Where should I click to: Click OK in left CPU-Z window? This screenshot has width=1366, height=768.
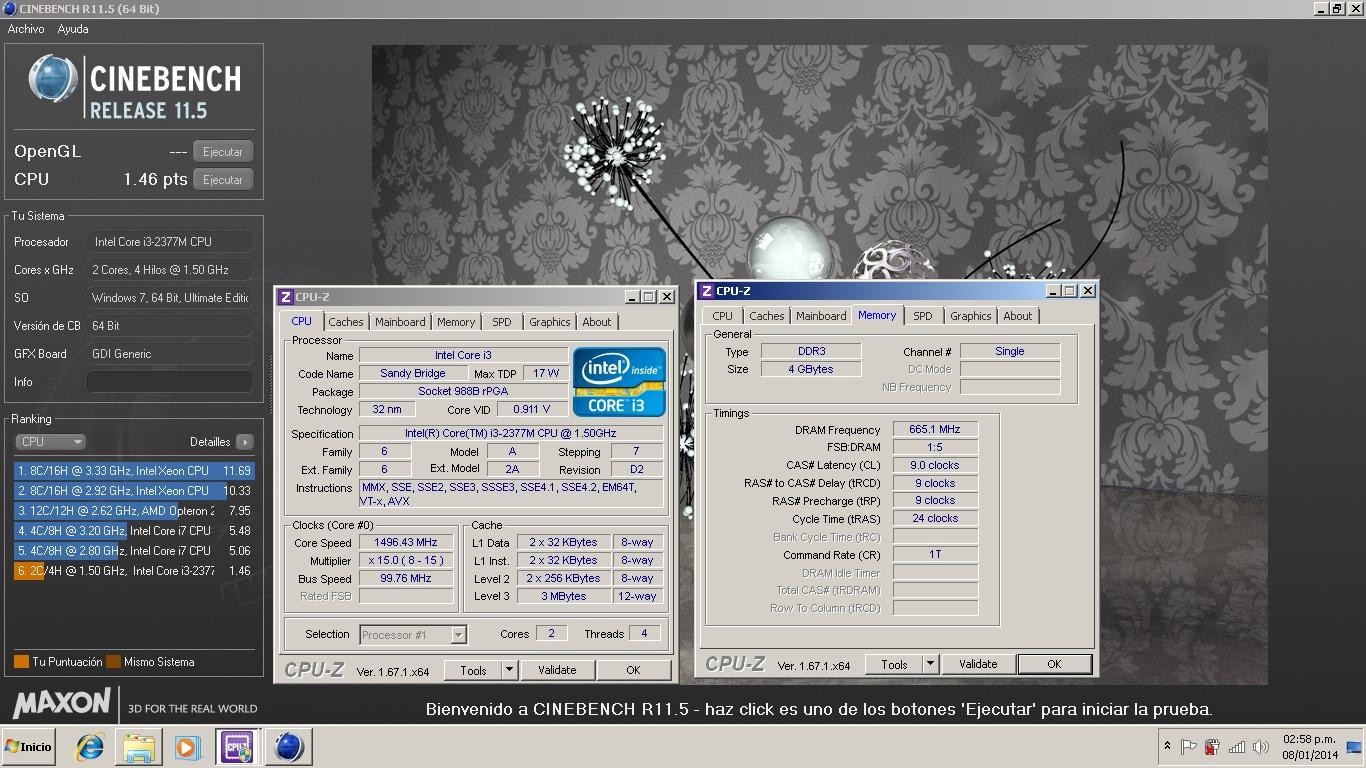pos(633,670)
